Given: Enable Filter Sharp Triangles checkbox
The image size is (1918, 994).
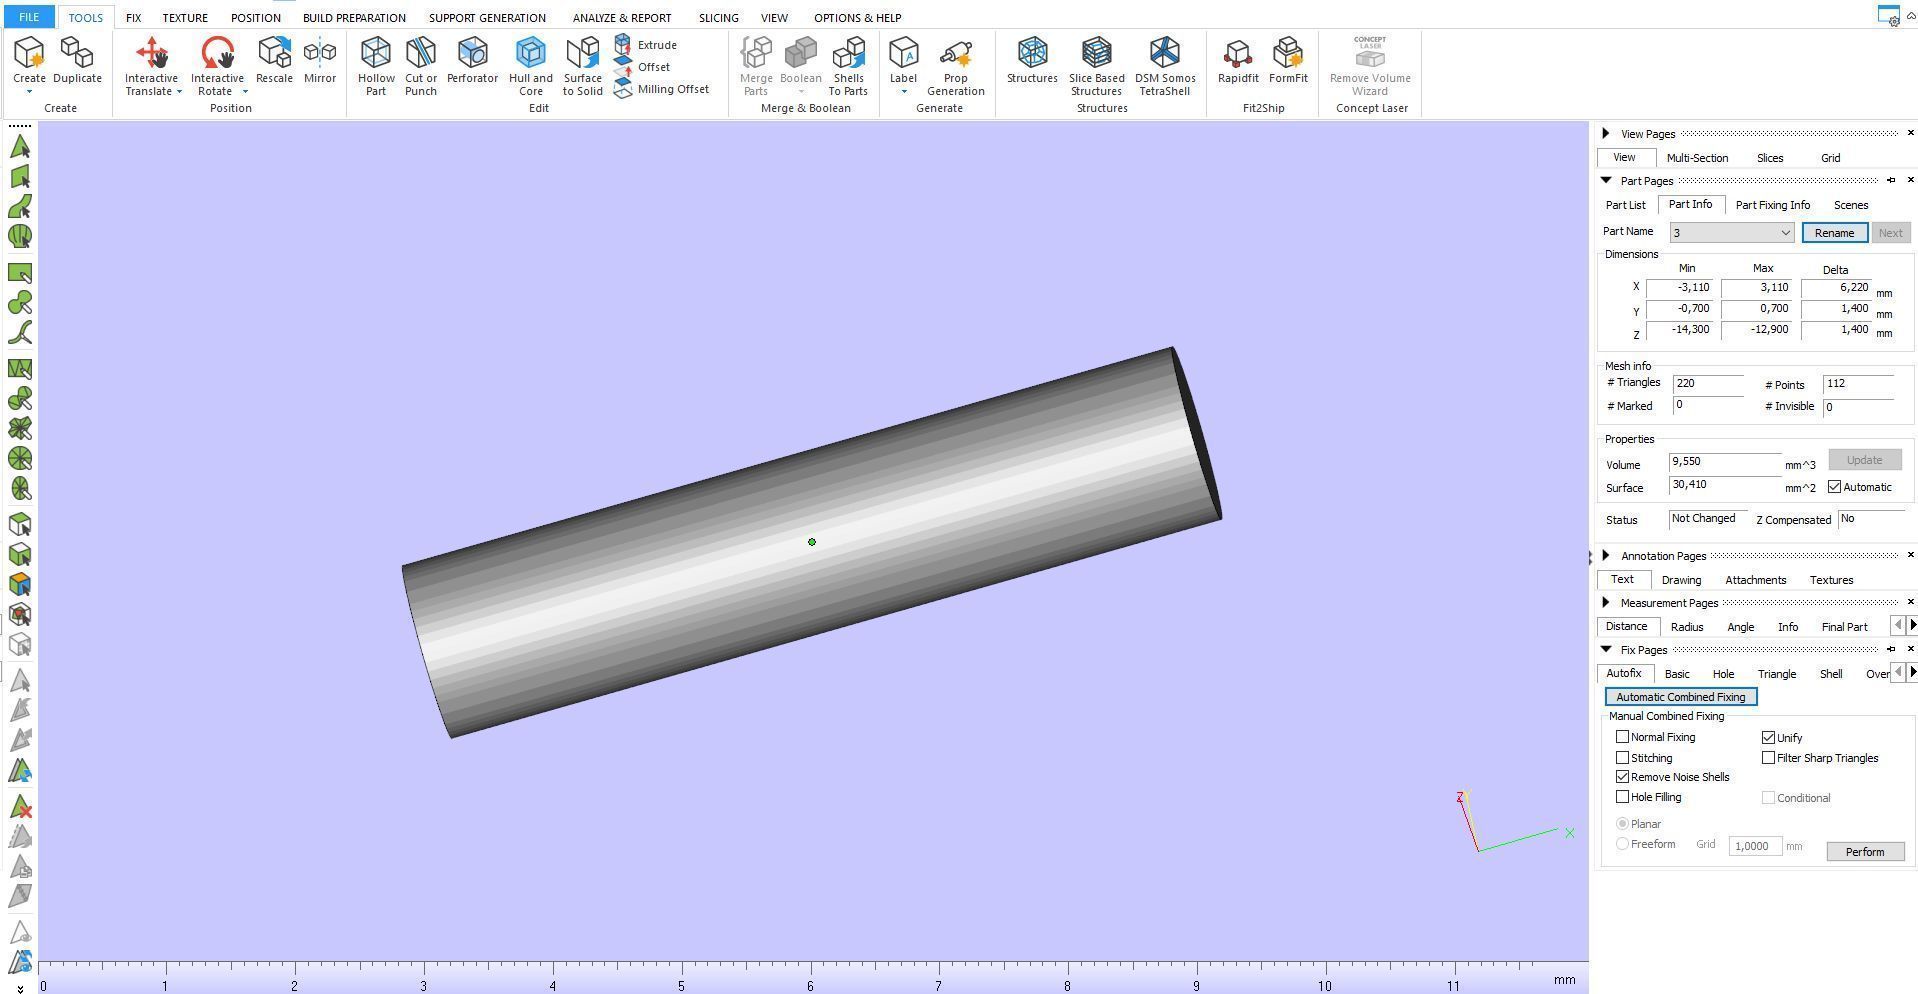Looking at the screenshot, I should pyautogui.click(x=1768, y=758).
